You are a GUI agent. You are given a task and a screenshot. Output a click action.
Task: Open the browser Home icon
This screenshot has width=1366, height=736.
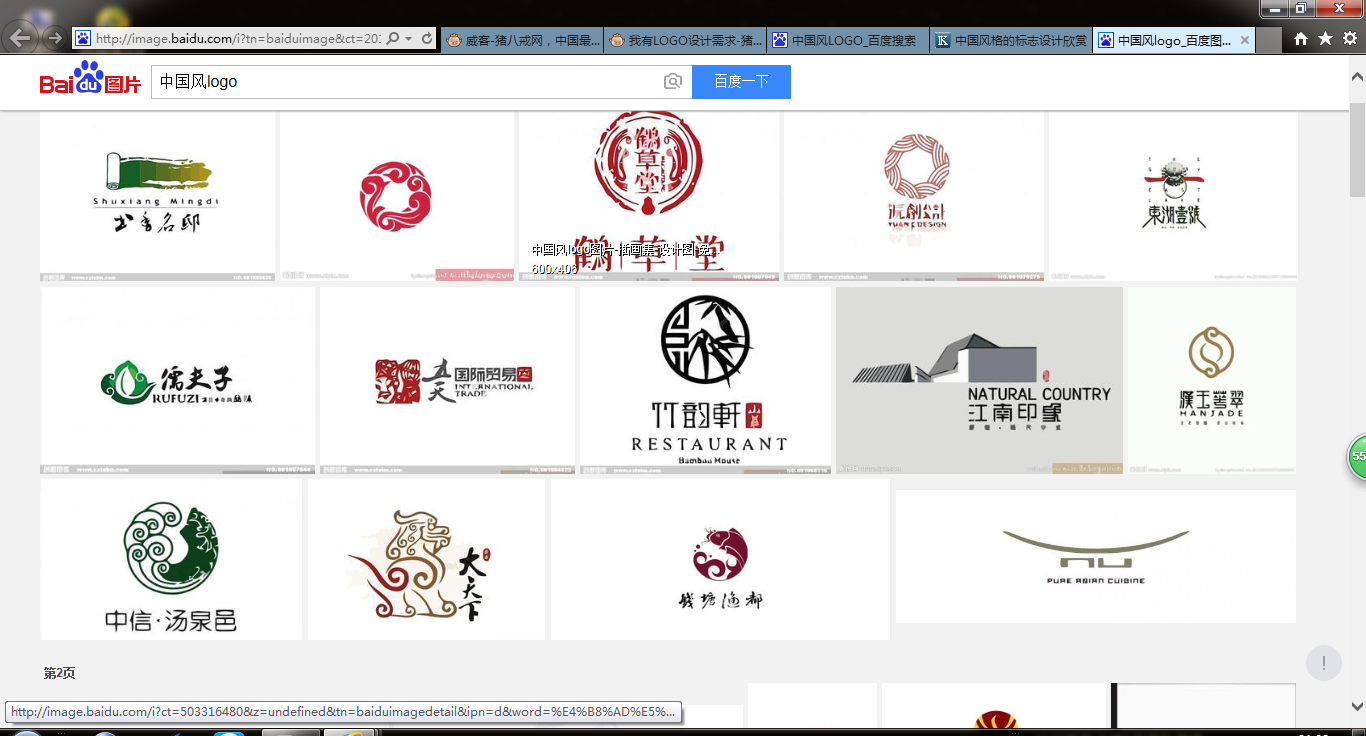pyautogui.click(x=1301, y=38)
